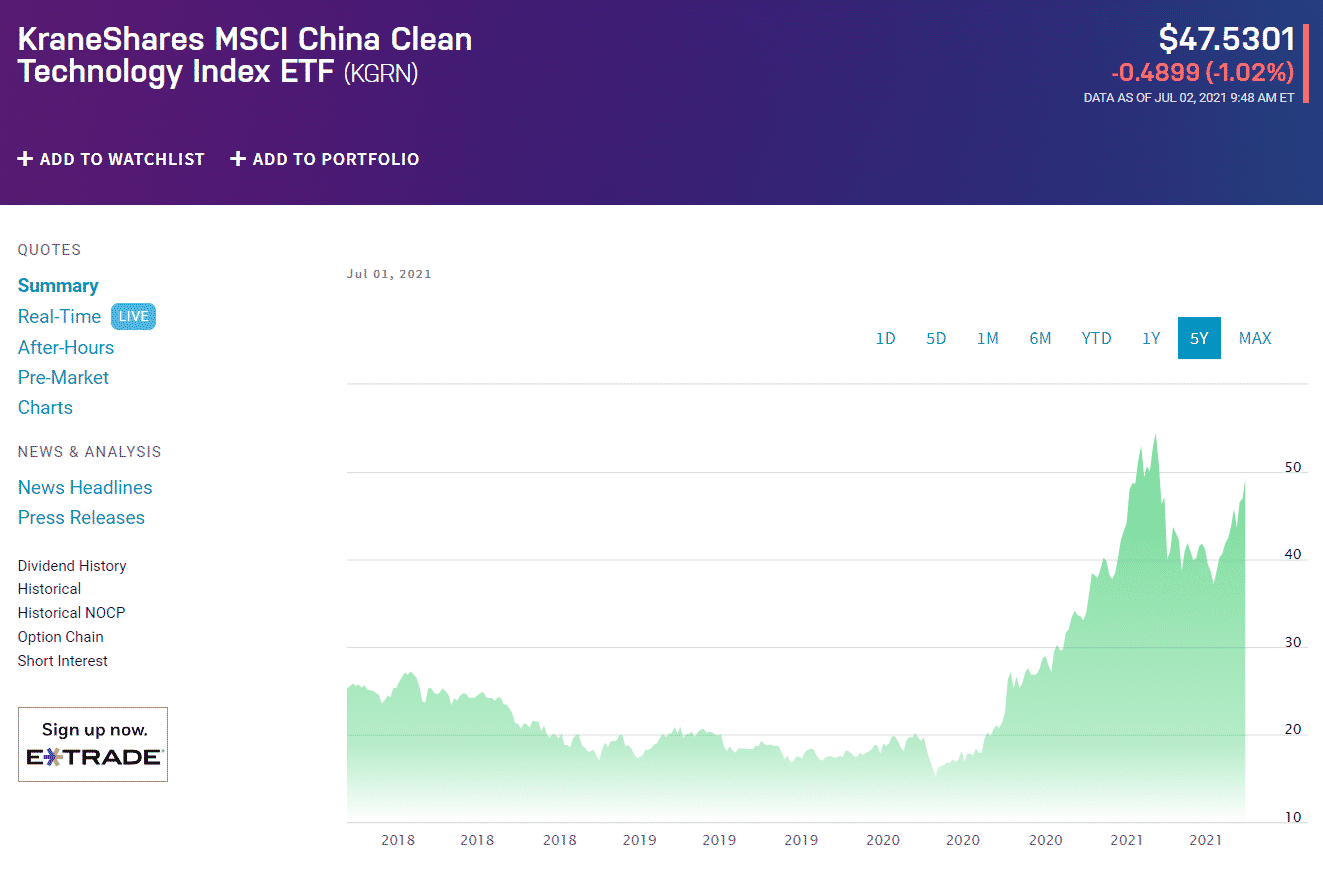1323x877 pixels.
Task: Click the data as of timestamp
Action: click(x=1189, y=98)
